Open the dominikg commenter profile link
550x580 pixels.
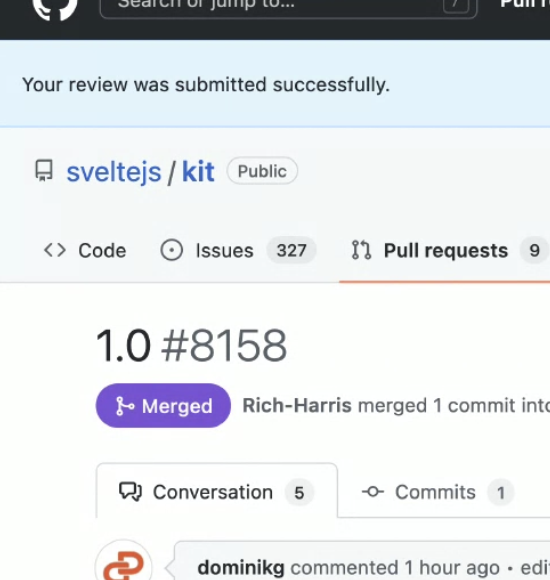241,567
